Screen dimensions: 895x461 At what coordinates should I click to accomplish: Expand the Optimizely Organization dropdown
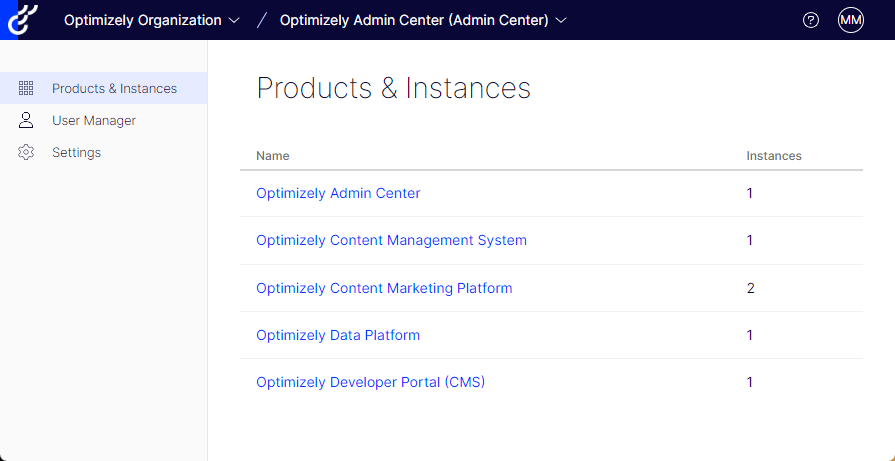(151, 20)
